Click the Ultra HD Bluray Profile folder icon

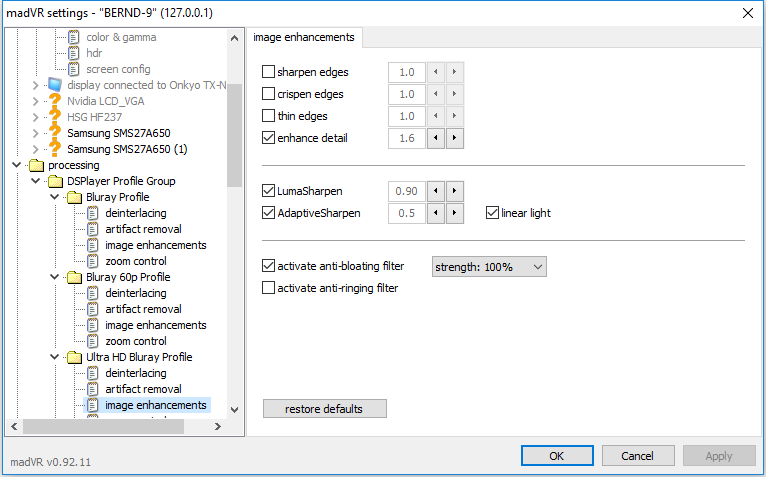(x=74, y=357)
